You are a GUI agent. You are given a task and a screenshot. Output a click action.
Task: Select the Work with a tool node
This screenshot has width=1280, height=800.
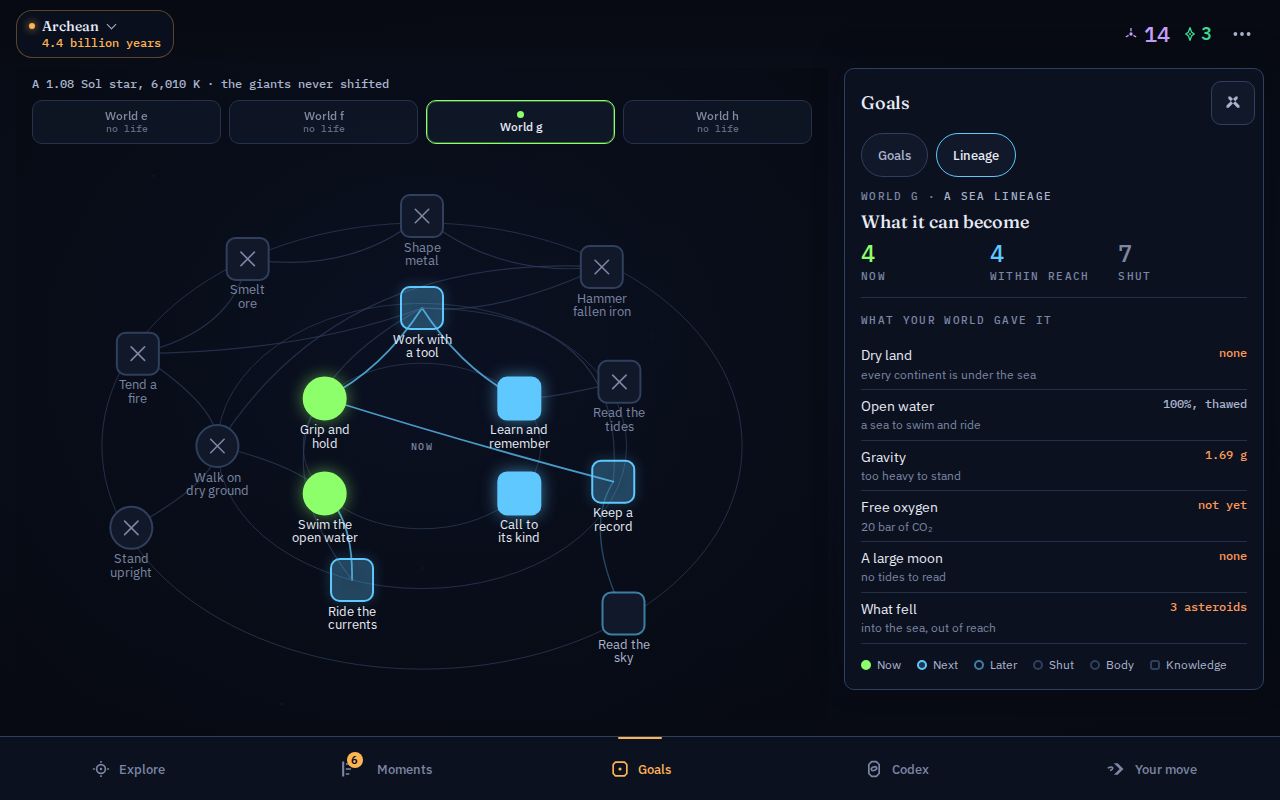click(422, 308)
